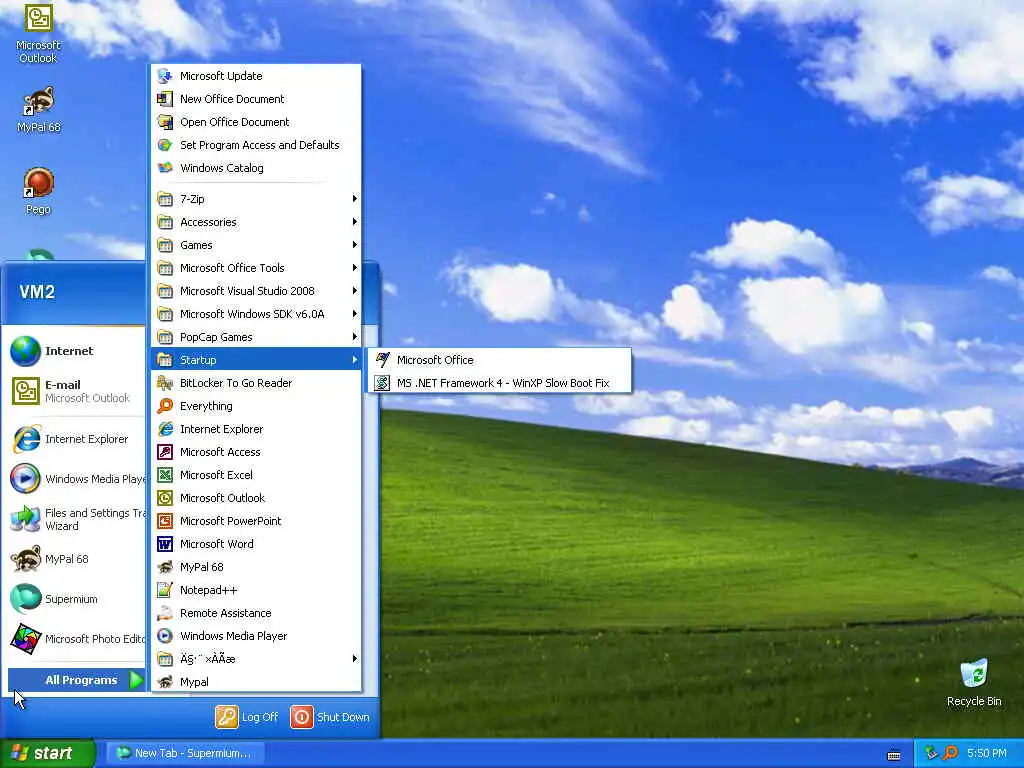Screen dimensions: 1024x768
Task: Open the Microsoft Outlook desktop icon
Action: tap(38, 33)
